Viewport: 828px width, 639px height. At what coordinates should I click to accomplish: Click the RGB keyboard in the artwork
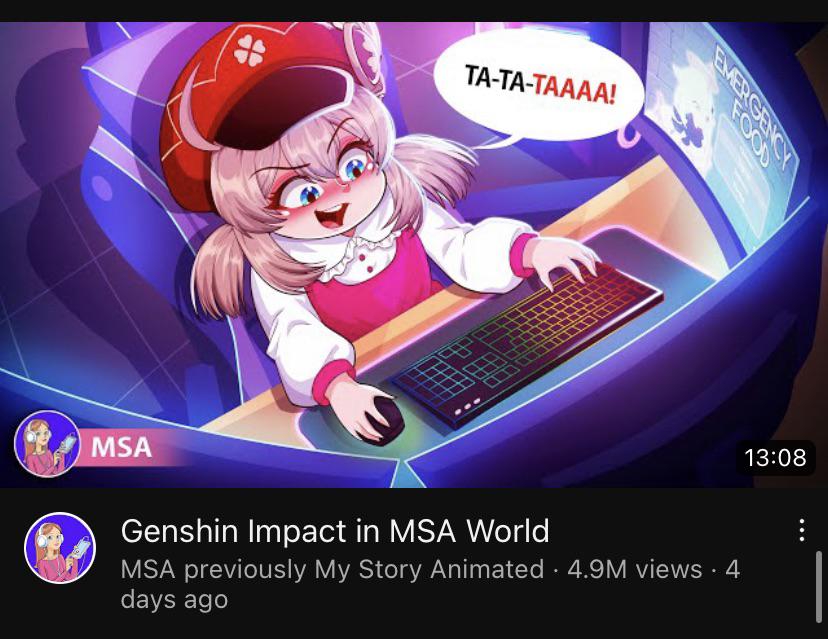[x=527, y=342]
